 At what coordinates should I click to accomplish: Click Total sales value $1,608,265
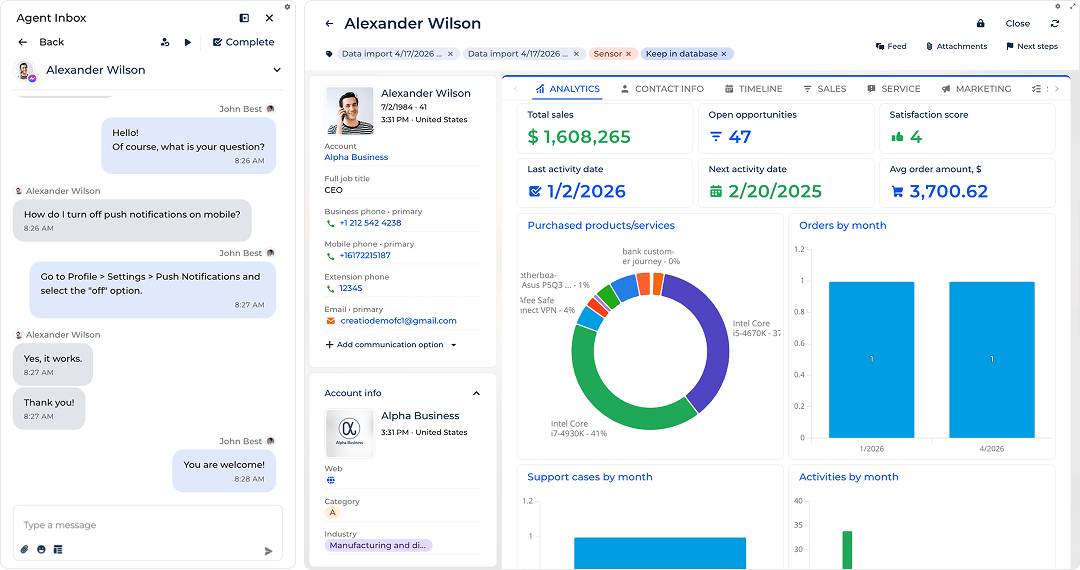tap(579, 137)
